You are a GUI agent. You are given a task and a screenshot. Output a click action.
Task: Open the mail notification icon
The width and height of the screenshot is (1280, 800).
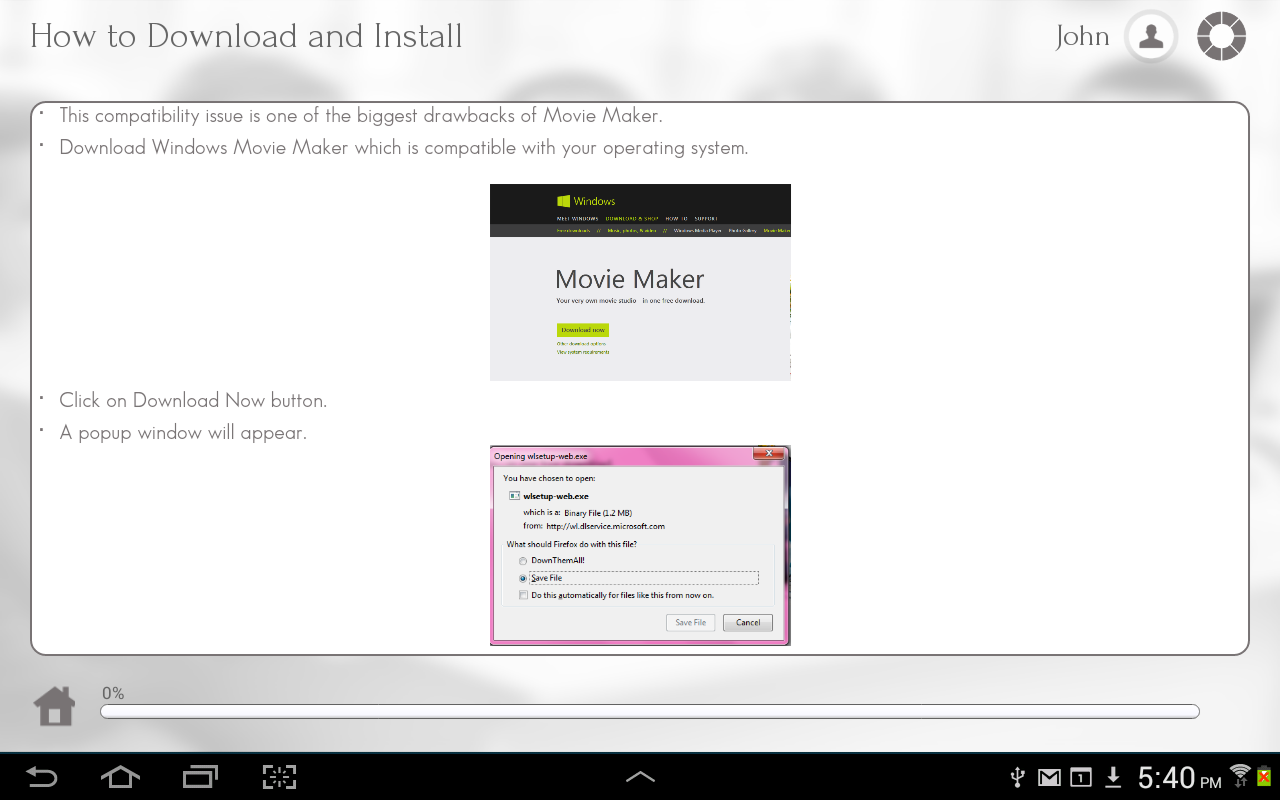[x=1049, y=777]
